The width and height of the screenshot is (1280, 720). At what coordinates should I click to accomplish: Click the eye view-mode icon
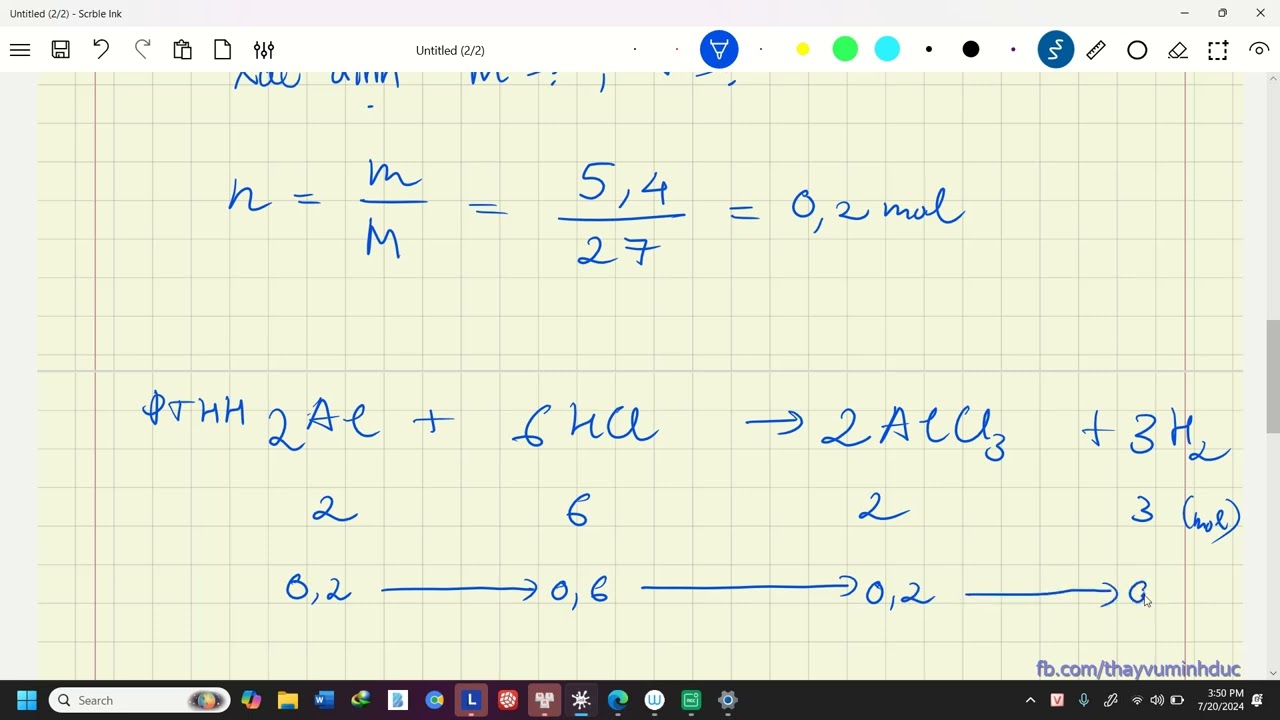pos(1259,49)
